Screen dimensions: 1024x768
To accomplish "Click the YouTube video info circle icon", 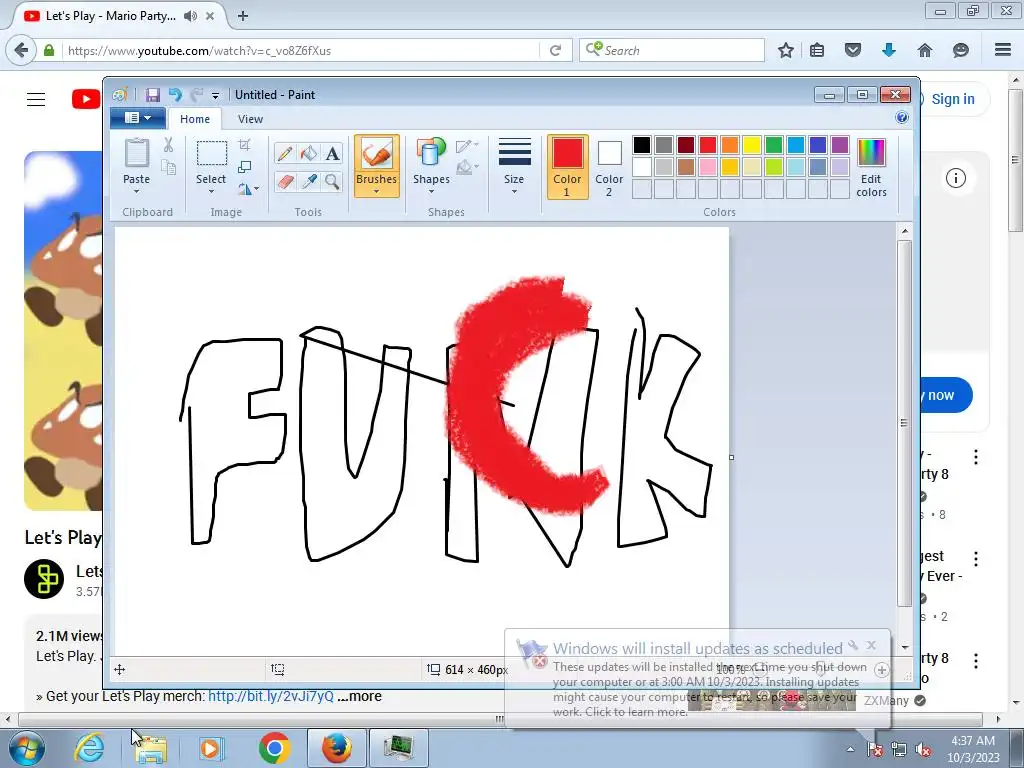I will (x=955, y=178).
